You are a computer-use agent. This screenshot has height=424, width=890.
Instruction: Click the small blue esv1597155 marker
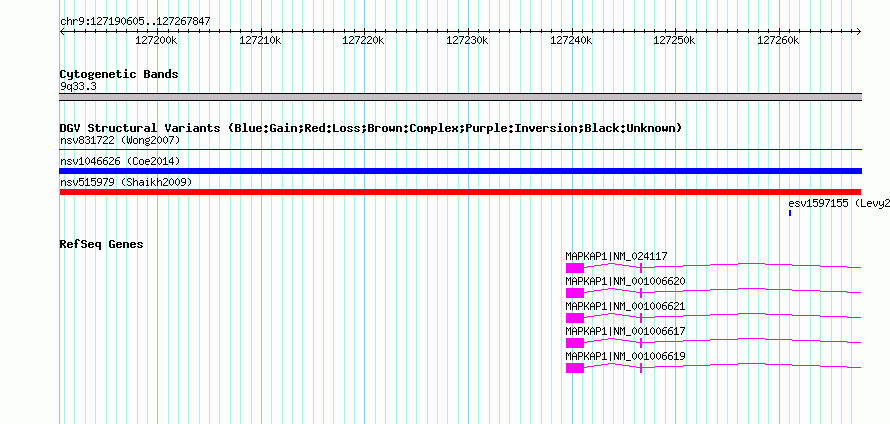click(790, 213)
